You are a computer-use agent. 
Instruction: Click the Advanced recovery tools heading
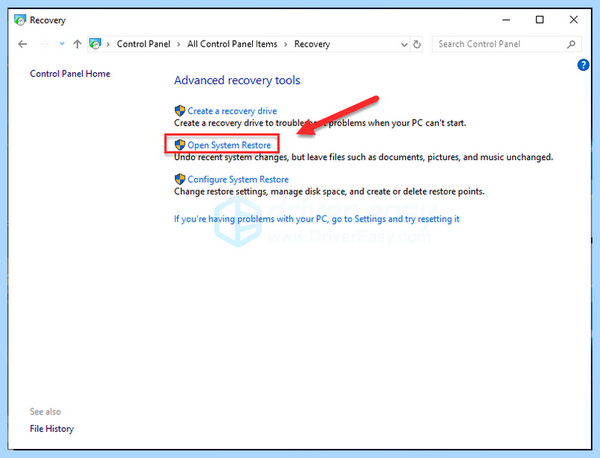click(x=237, y=80)
